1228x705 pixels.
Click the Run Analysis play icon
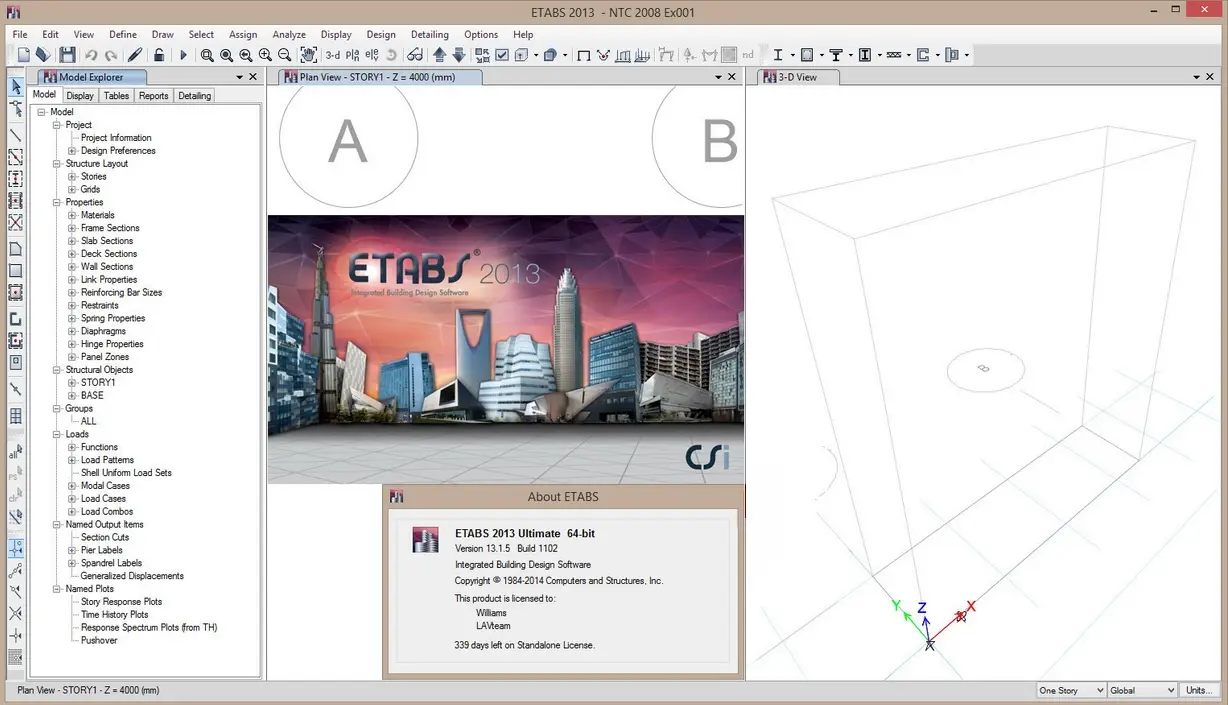[183, 55]
